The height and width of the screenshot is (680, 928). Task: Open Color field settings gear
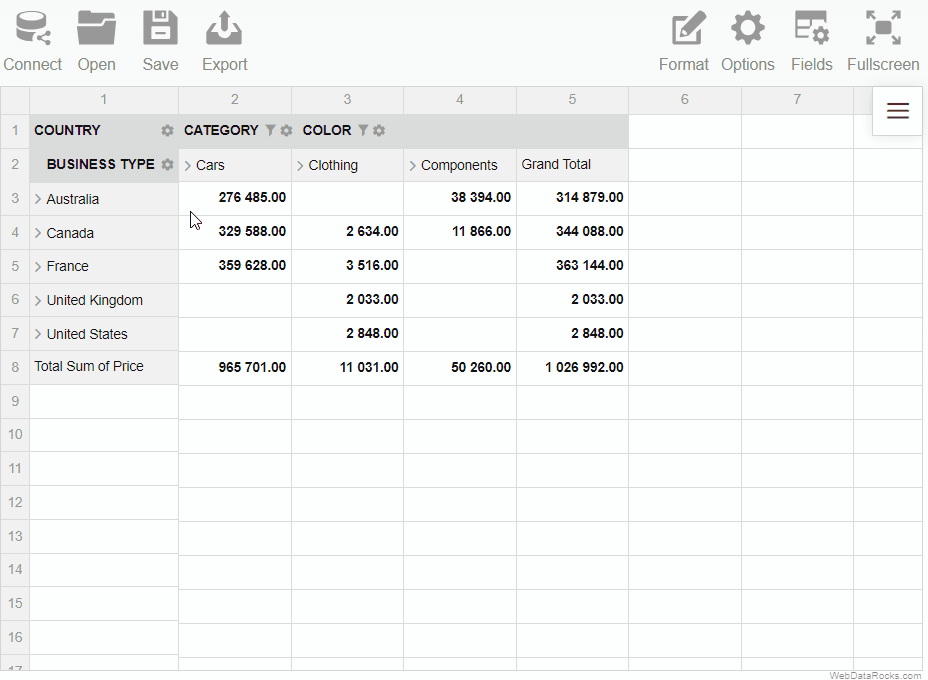click(379, 130)
